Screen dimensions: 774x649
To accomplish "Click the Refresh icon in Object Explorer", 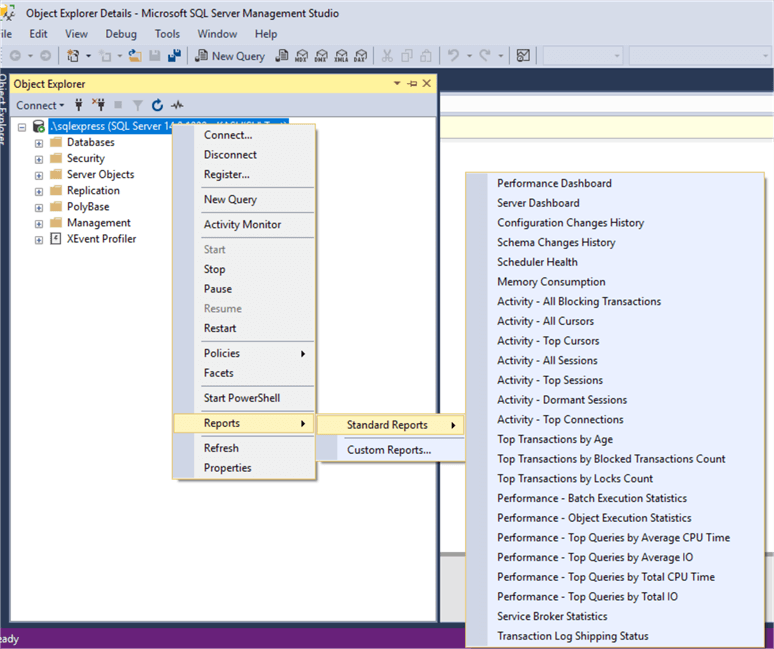I will click(157, 105).
